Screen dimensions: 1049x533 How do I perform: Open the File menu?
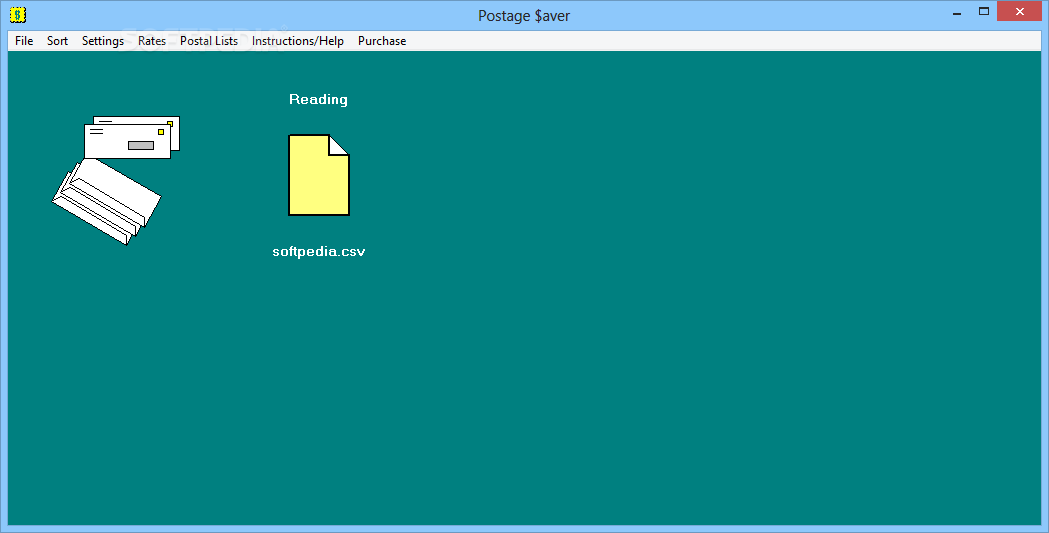coord(24,41)
